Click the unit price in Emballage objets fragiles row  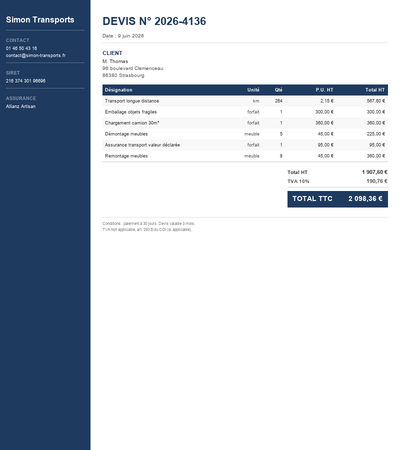[324, 112]
